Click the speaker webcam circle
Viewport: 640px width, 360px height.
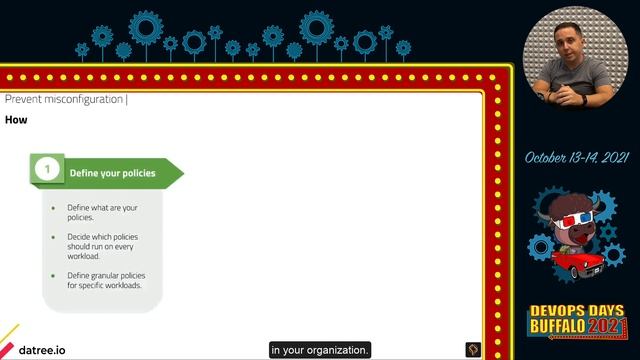pyautogui.click(x=576, y=58)
